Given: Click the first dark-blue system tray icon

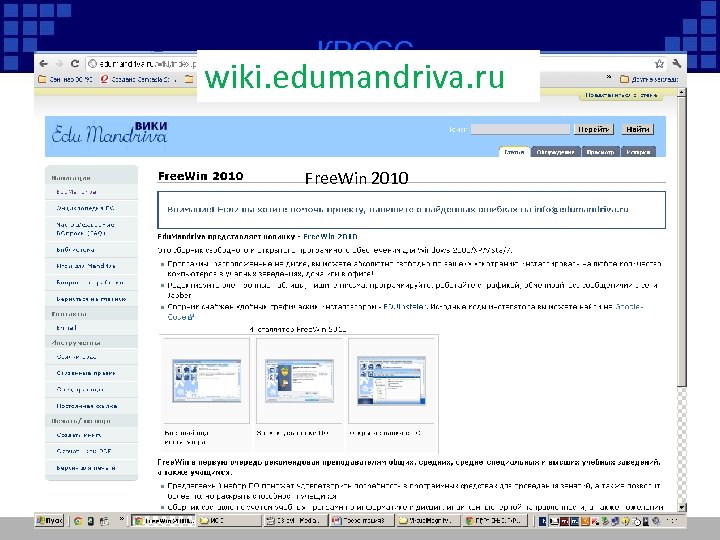Looking at the screenshot, I should tap(543, 521).
